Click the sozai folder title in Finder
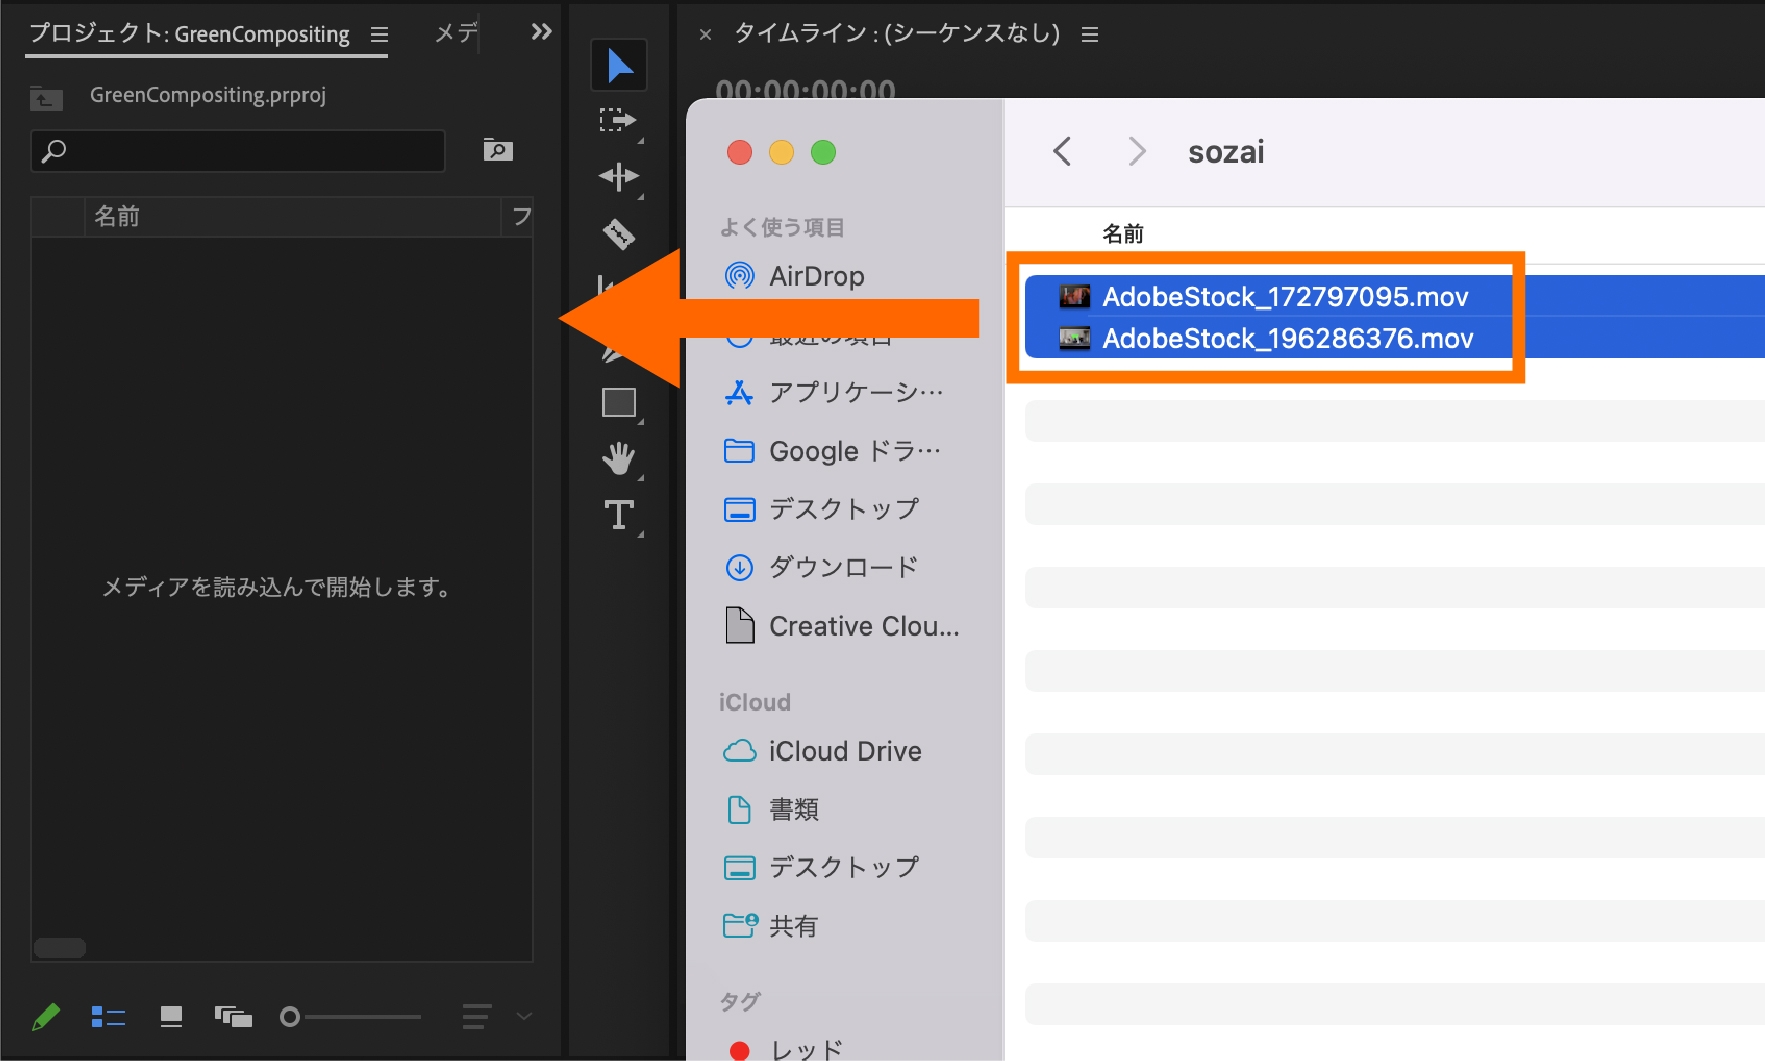 pos(1226,152)
